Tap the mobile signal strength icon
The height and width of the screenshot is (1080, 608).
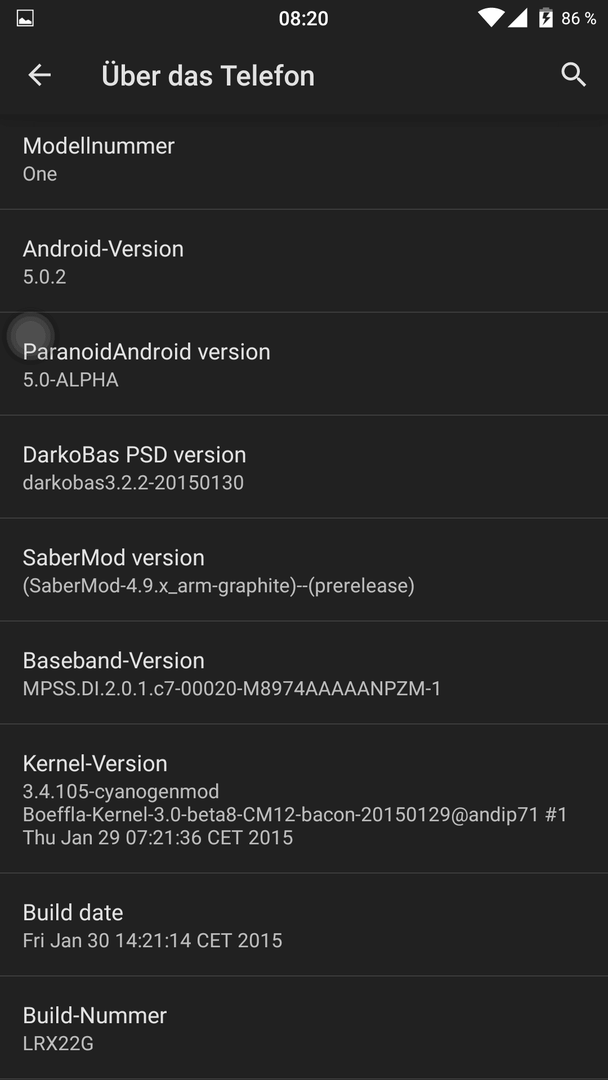518,18
